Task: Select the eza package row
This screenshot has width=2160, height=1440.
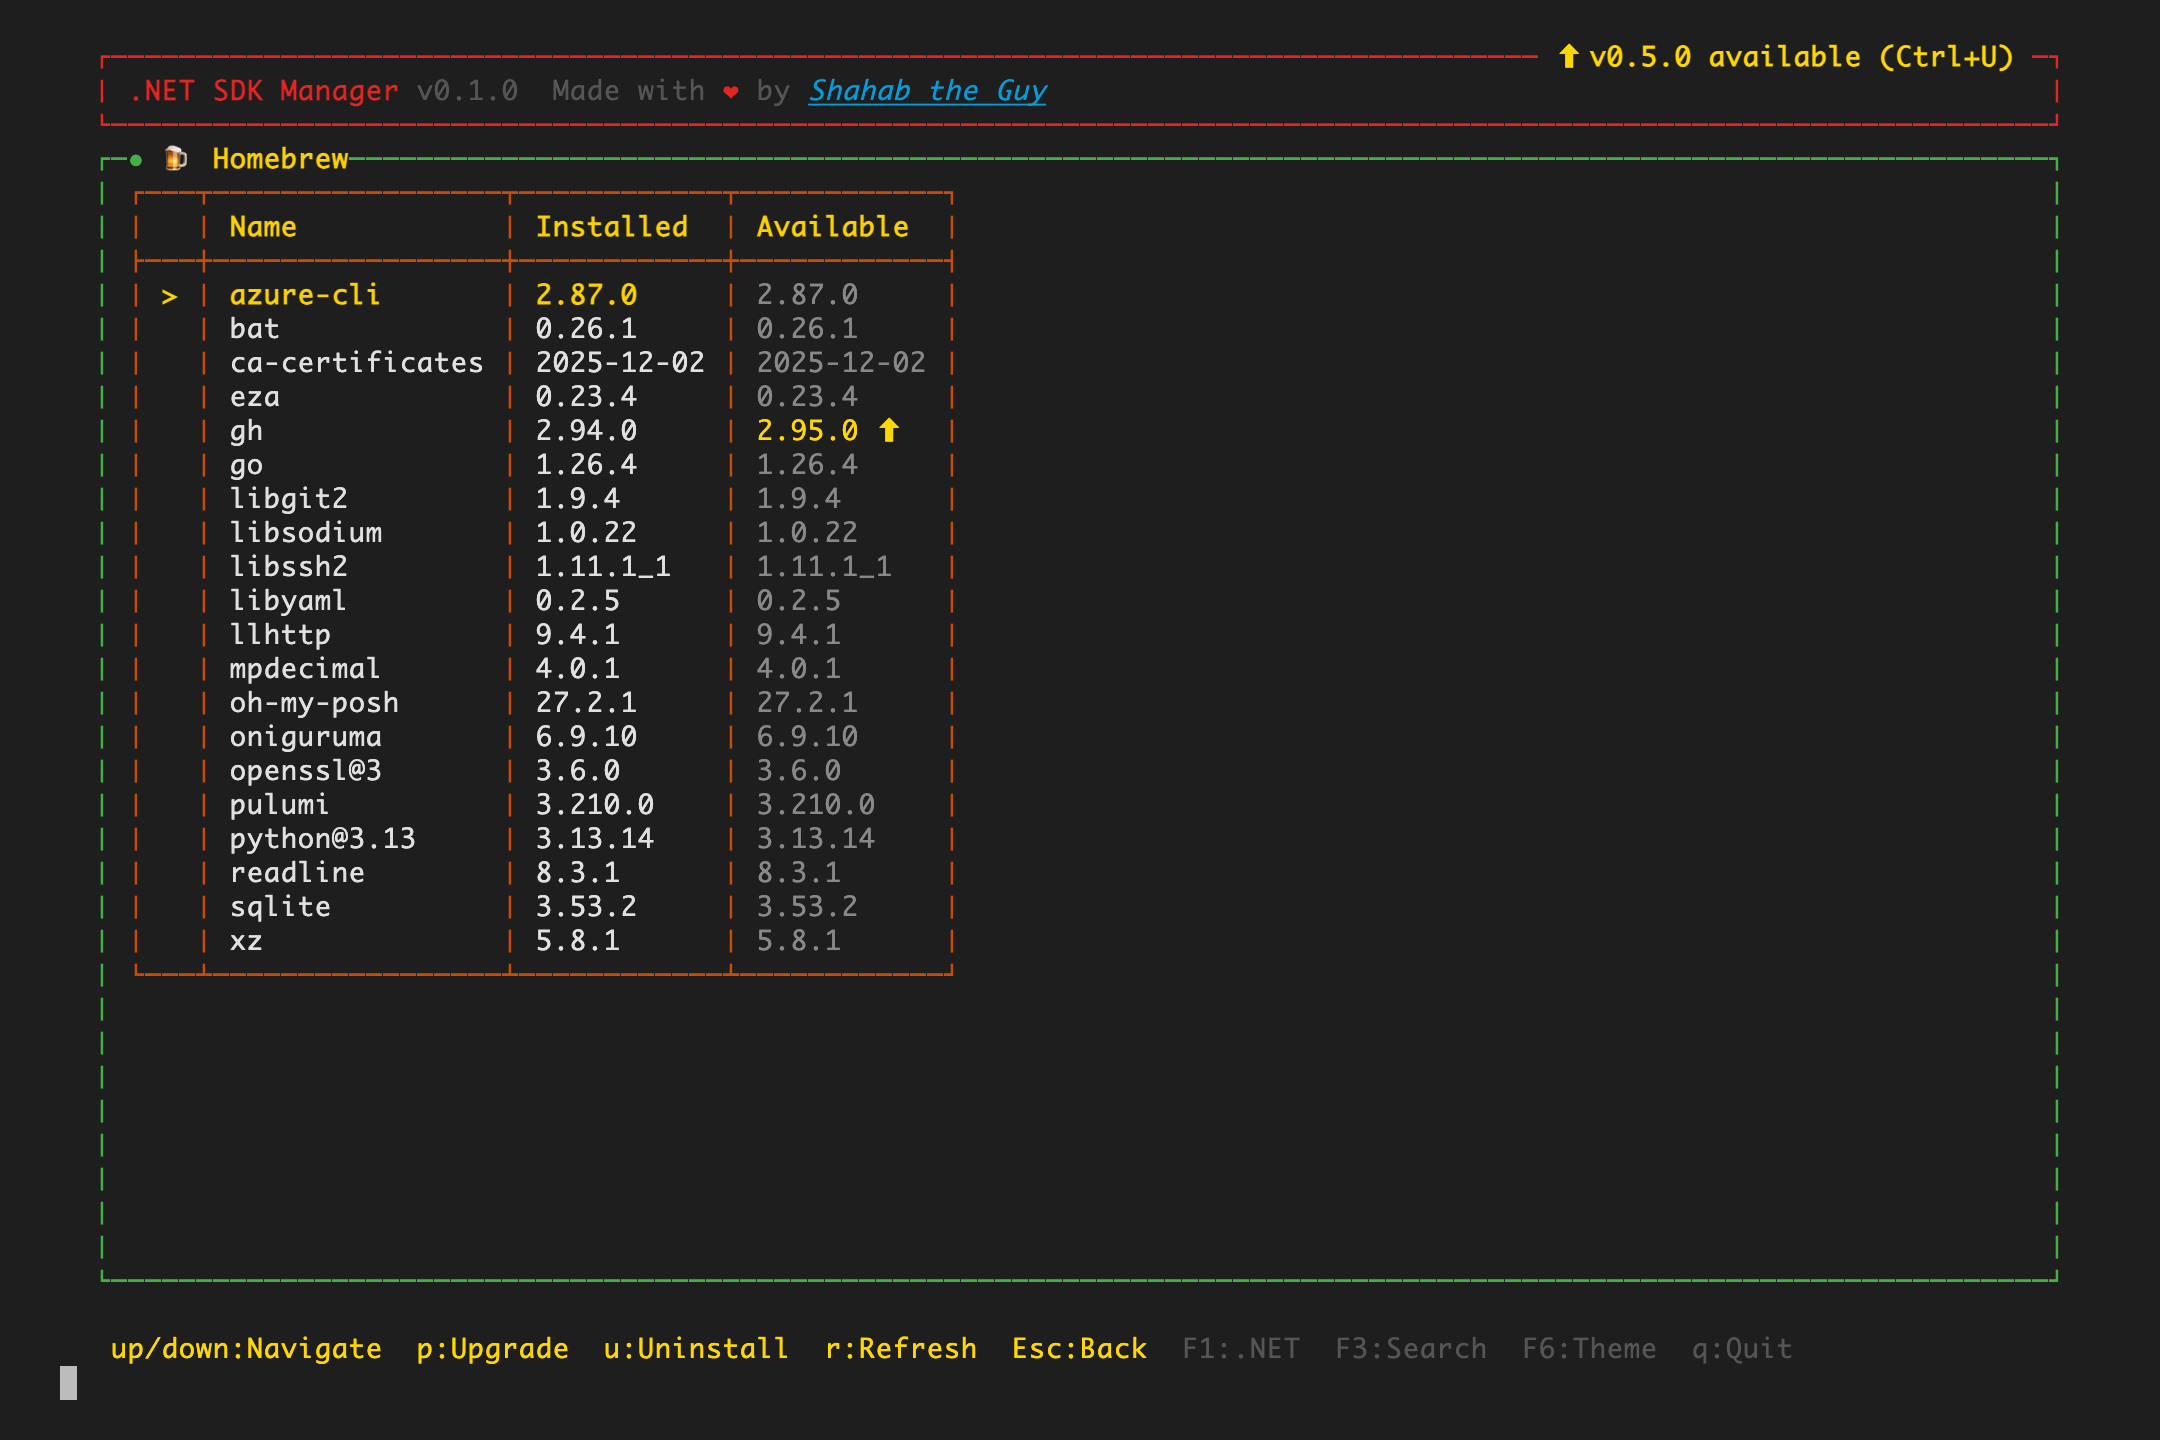Action: pyautogui.click(x=544, y=397)
